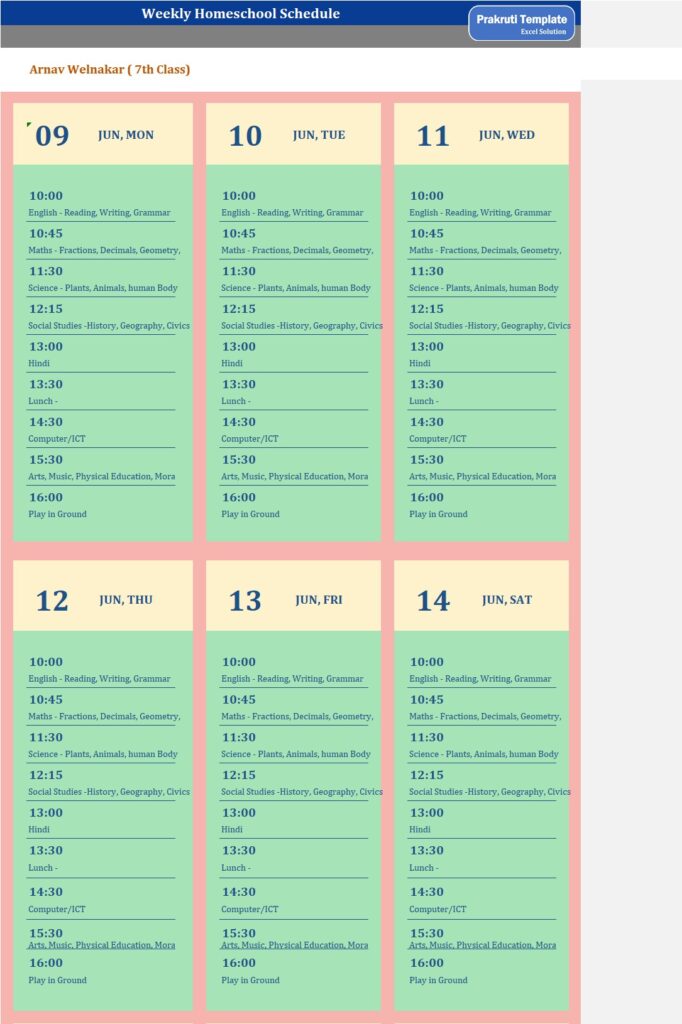The height and width of the screenshot is (1024, 682).
Task: Click the JUN, MON day label
Action: tap(126, 135)
